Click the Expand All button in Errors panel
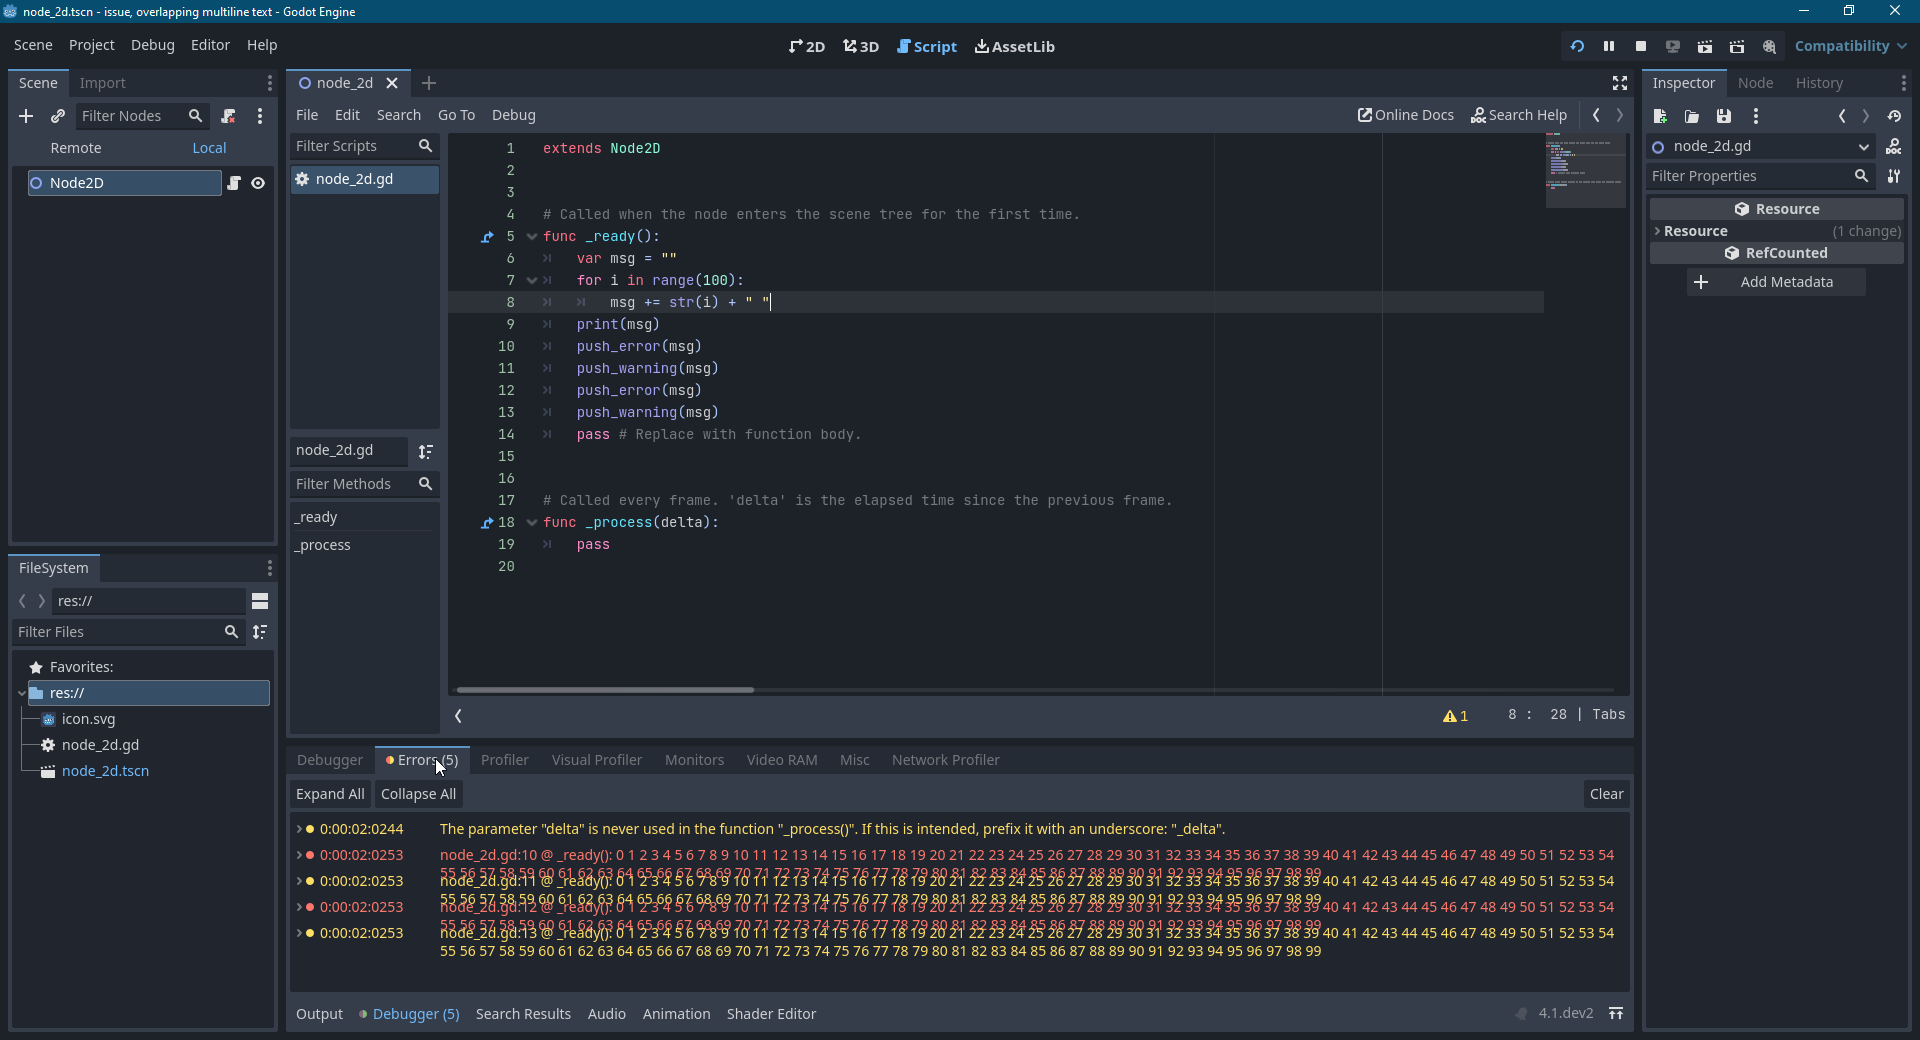The width and height of the screenshot is (1920, 1040). [329, 793]
